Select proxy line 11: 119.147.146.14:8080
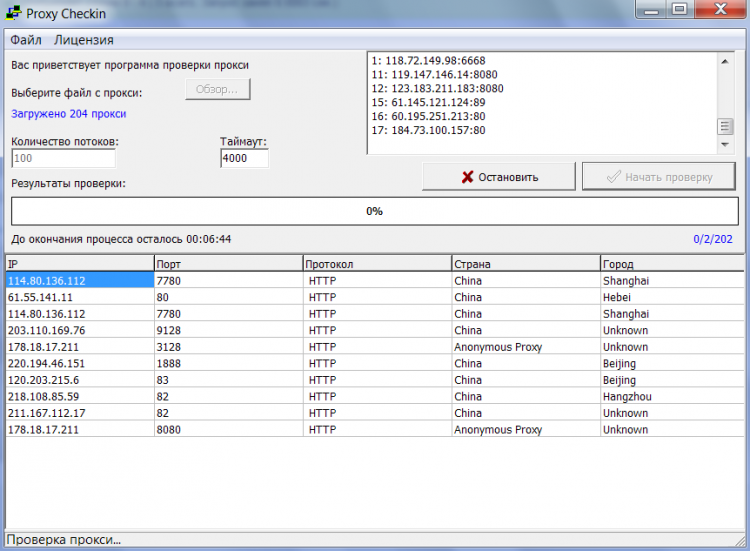This screenshot has height=551, width=750. [x=434, y=75]
